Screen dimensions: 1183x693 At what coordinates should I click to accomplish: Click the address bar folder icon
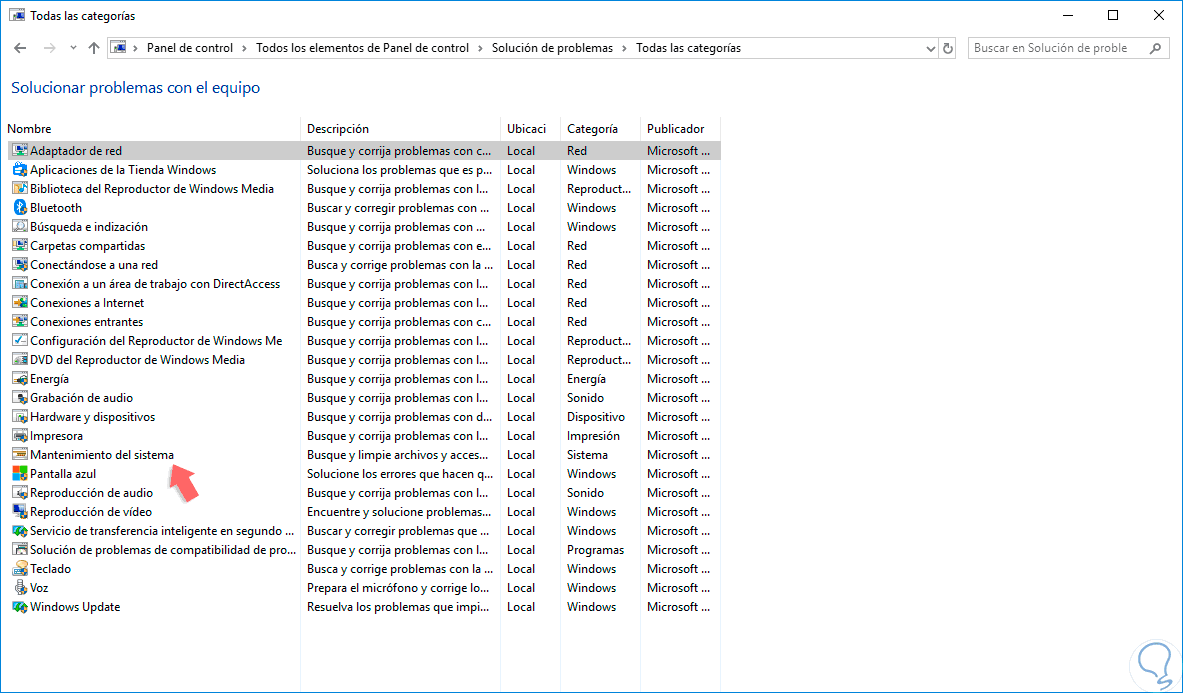click(118, 48)
